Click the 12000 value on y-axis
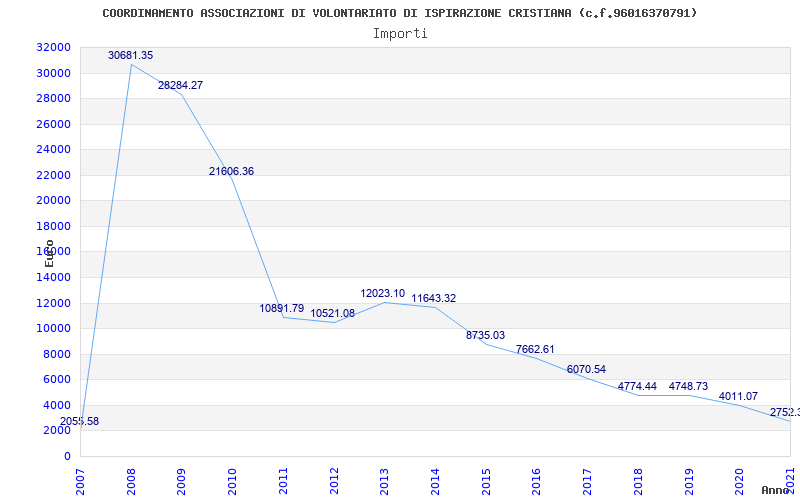This screenshot has width=800, height=500. point(54,303)
